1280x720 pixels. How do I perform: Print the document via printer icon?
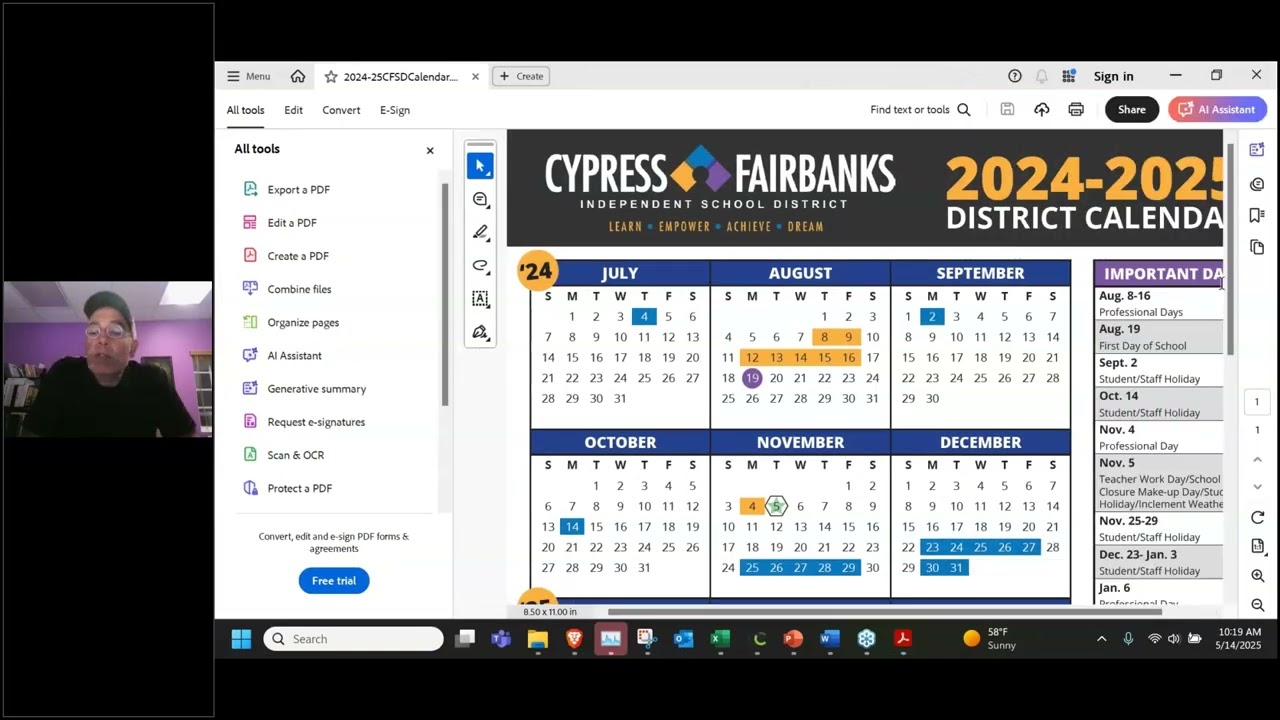tap(1076, 110)
